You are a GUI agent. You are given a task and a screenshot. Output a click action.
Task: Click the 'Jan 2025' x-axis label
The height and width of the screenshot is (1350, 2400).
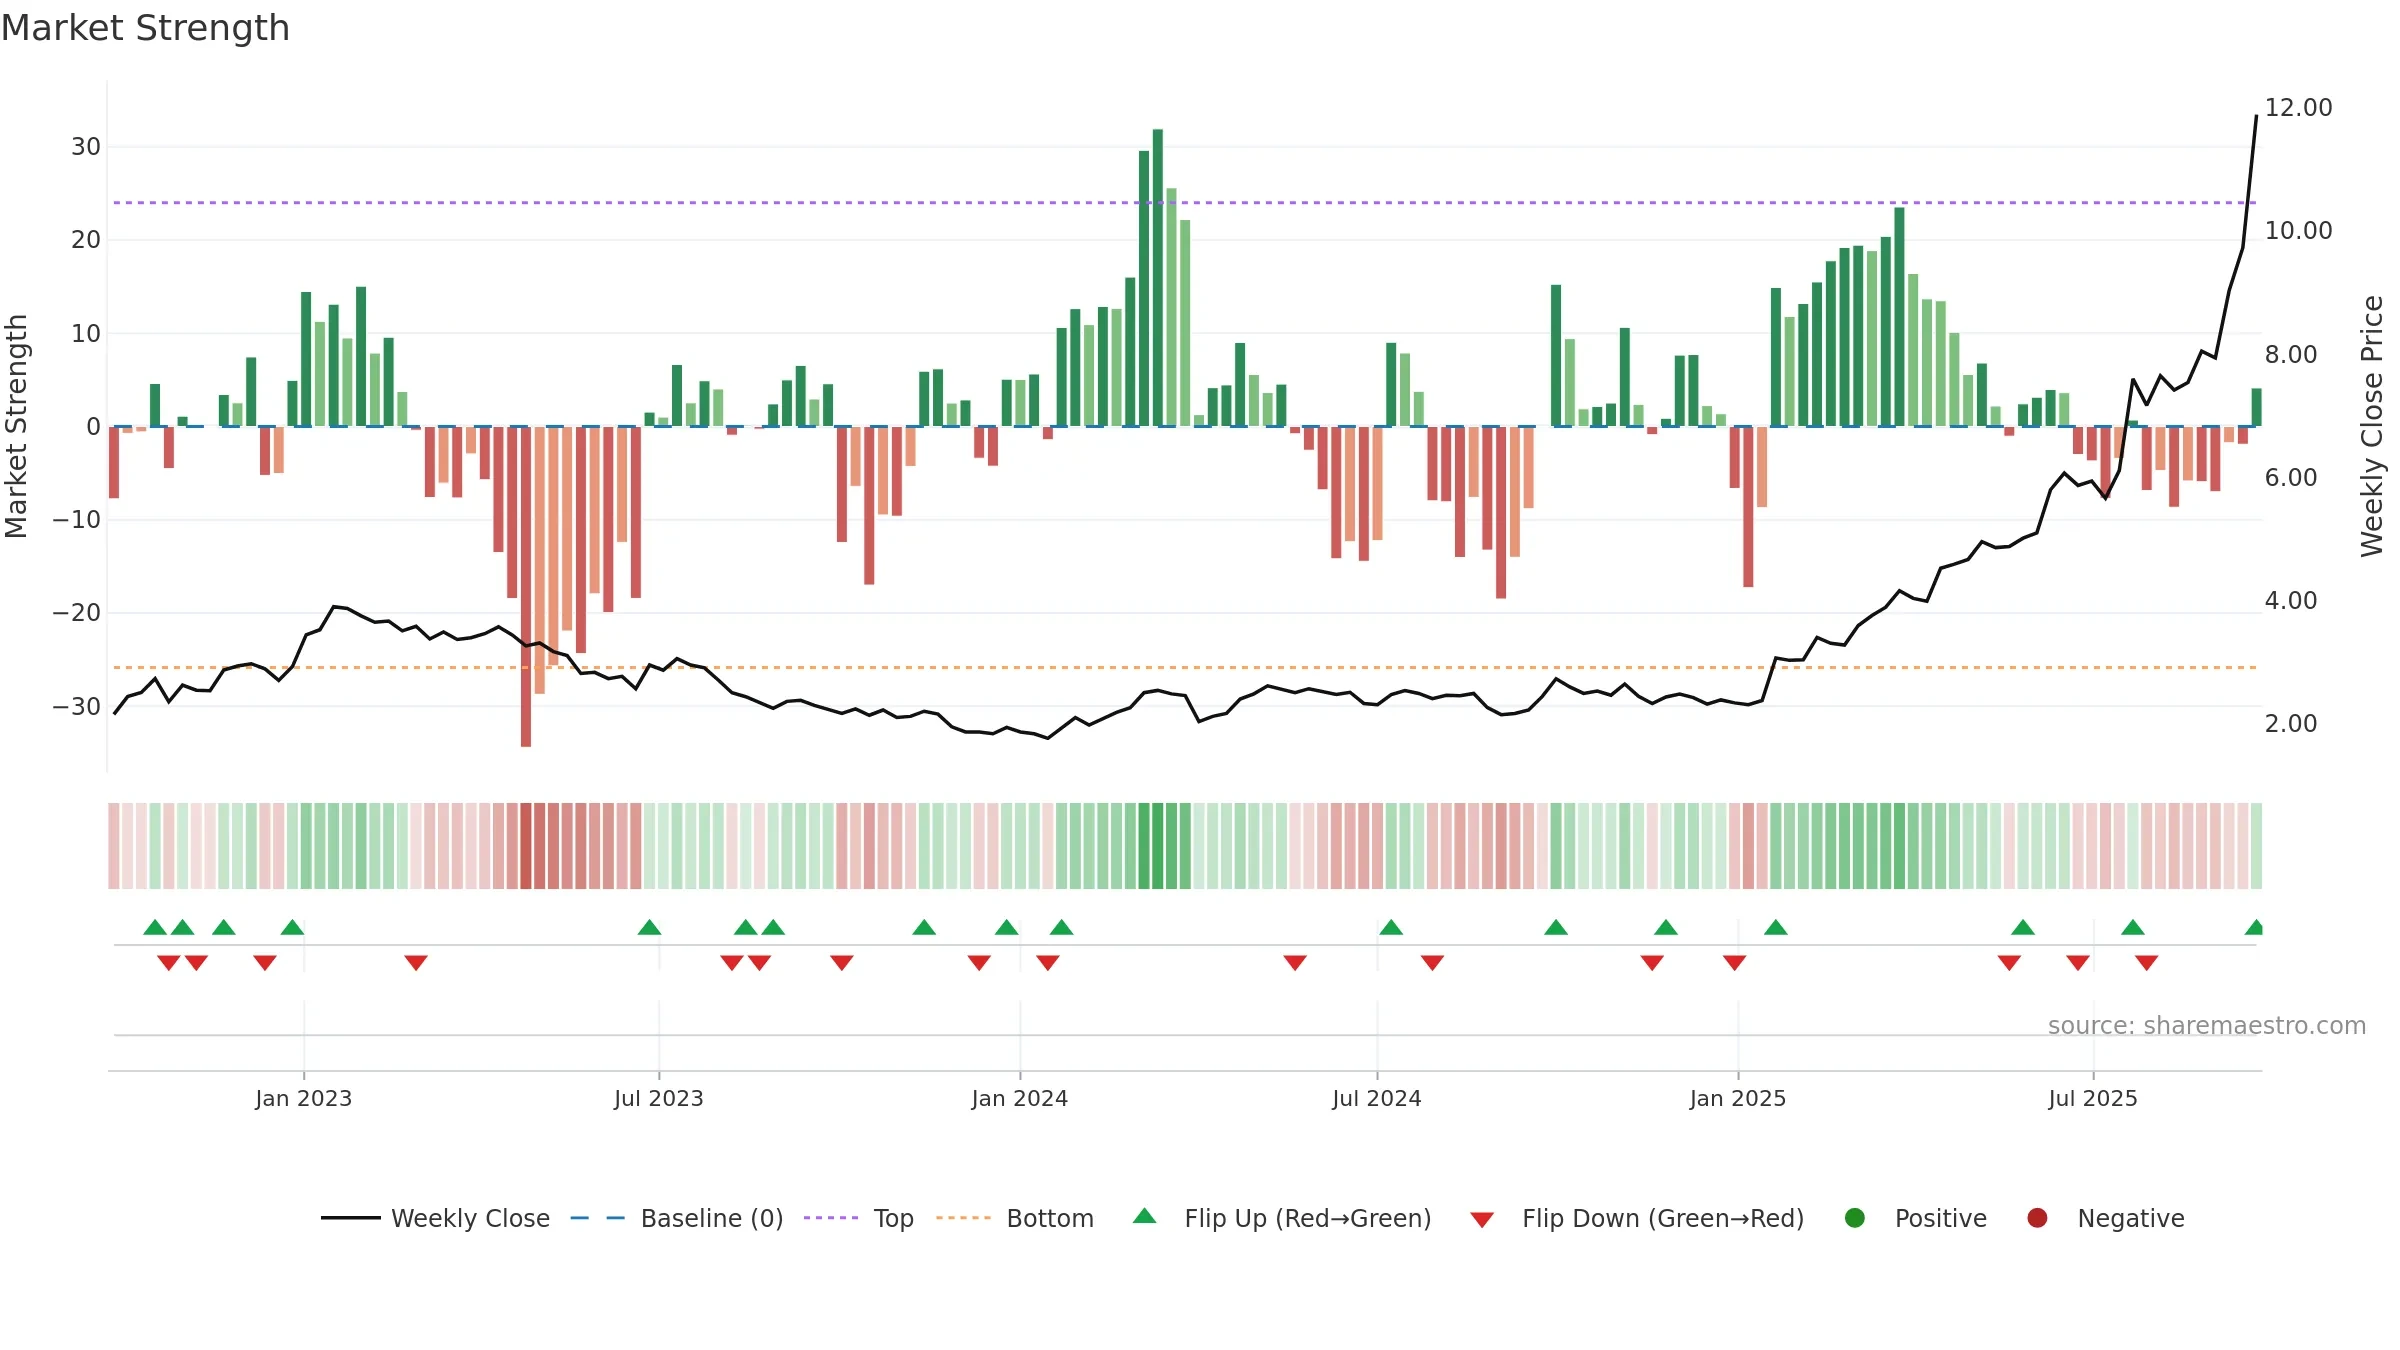[x=1738, y=1098]
